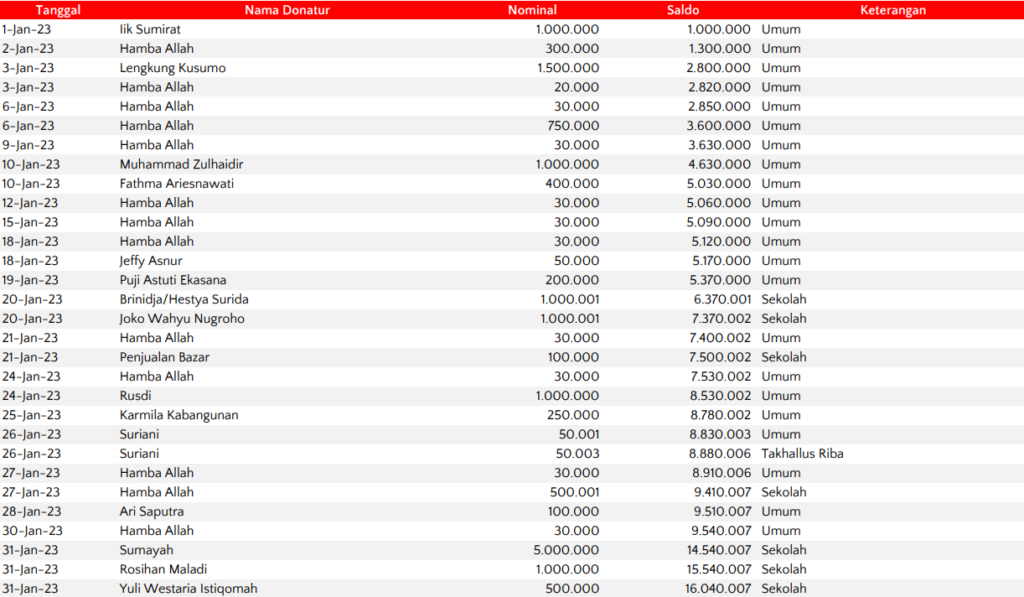The height and width of the screenshot is (597, 1024).
Task: Click the Takhallus Riba keterangan cell
Action: (x=802, y=453)
